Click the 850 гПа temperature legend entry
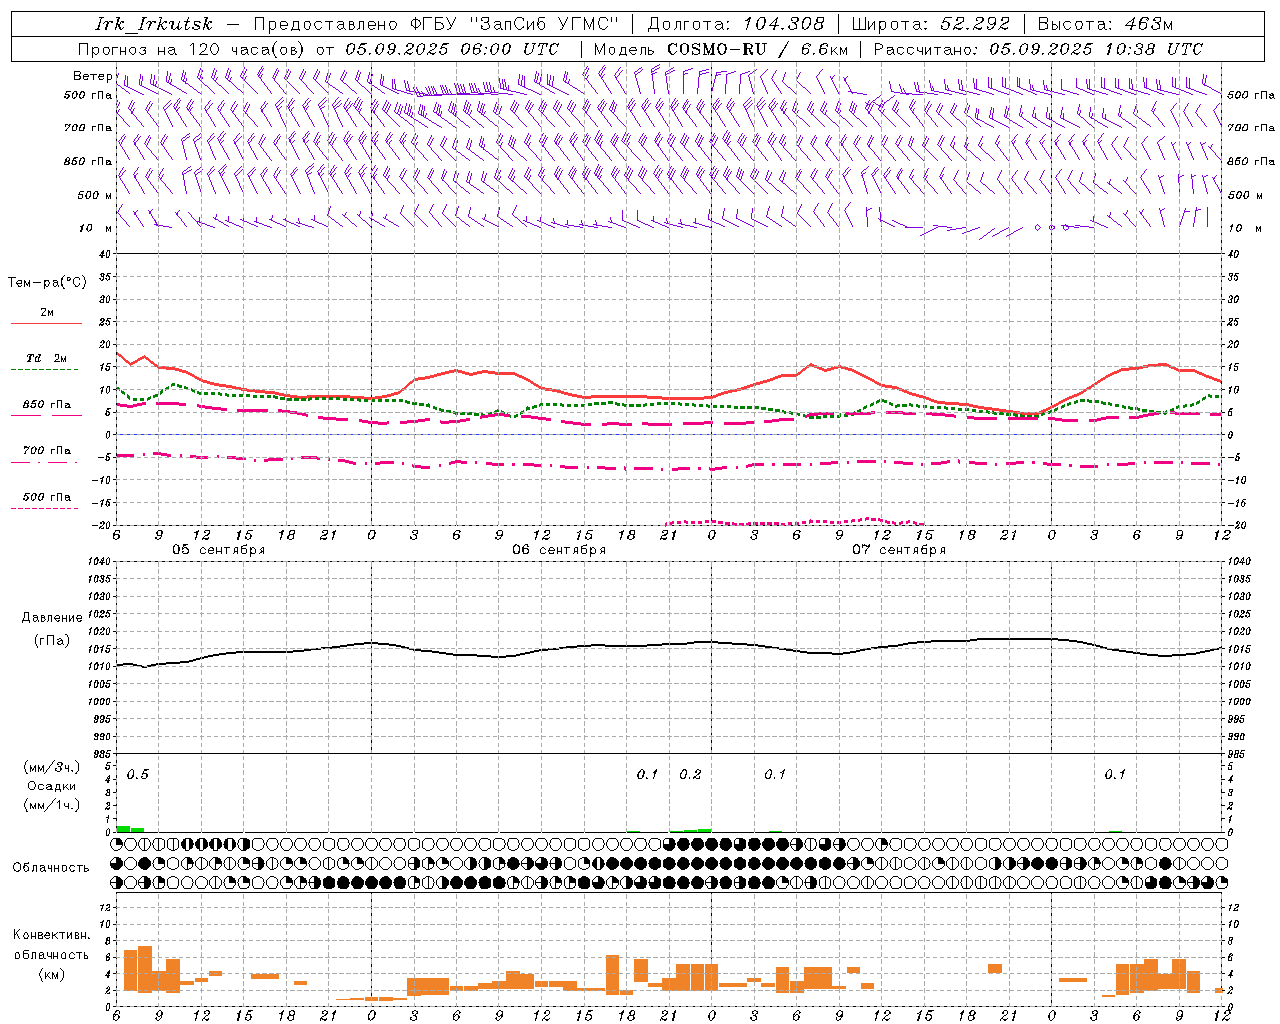 tap(47, 405)
